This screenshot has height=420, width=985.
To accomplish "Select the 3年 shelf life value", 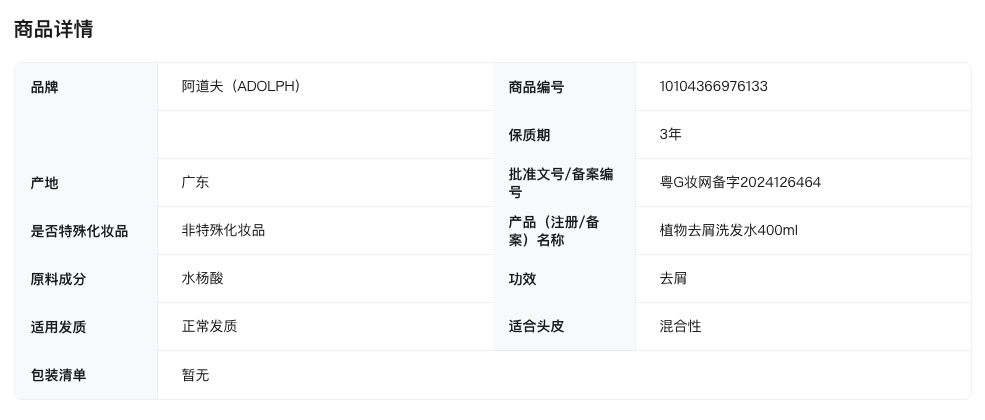I will (670, 134).
